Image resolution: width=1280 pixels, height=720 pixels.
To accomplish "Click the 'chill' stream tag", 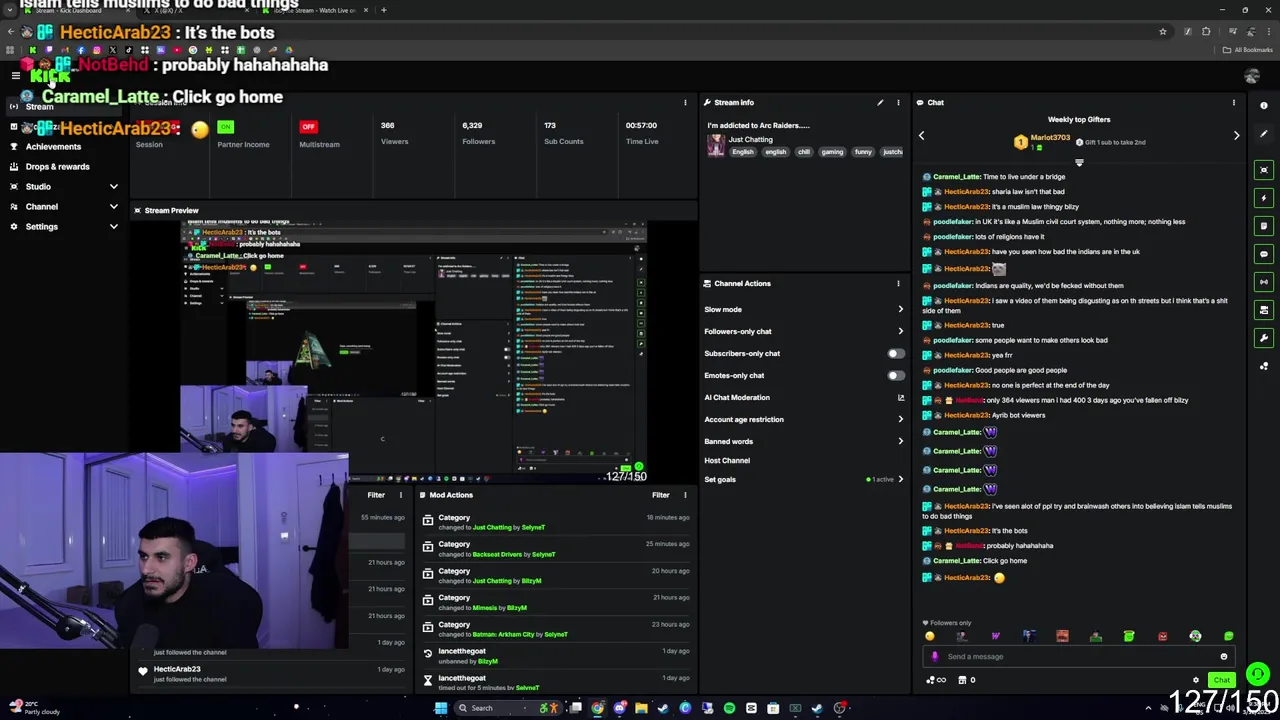I will click(x=803, y=152).
